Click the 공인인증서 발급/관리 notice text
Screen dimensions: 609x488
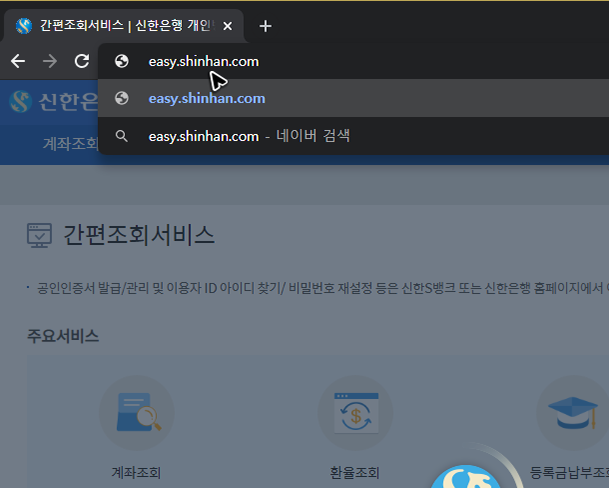point(322,288)
